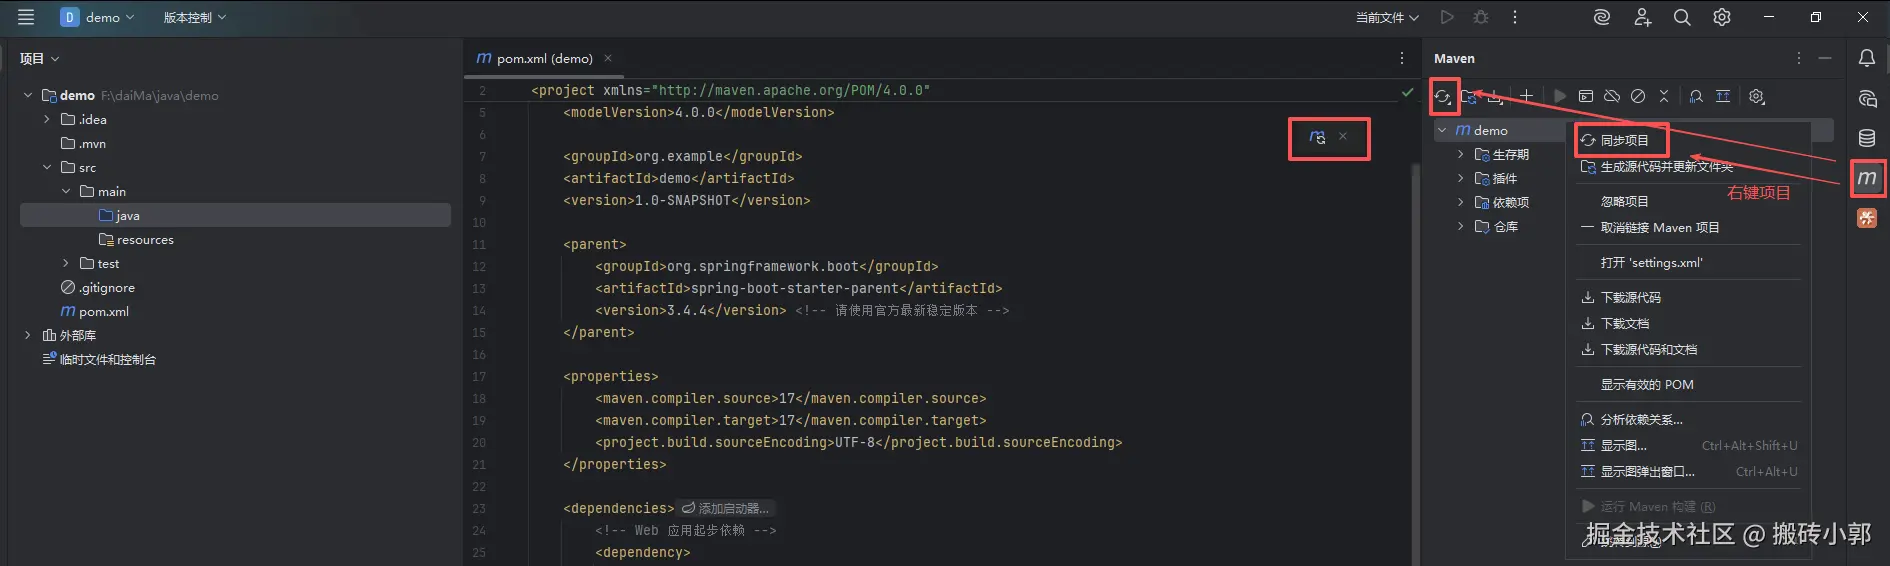
Task: Choose 显示有效的 POM menu entry
Action: [1646, 384]
